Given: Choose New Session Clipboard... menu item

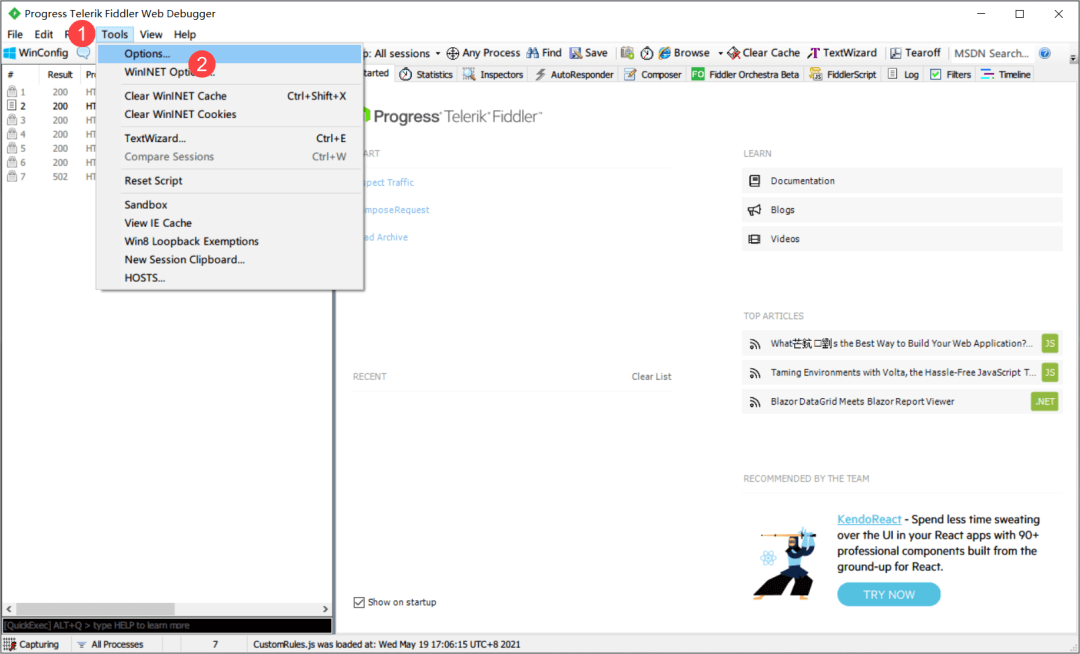Looking at the screenshot, I should coord(229,260).
